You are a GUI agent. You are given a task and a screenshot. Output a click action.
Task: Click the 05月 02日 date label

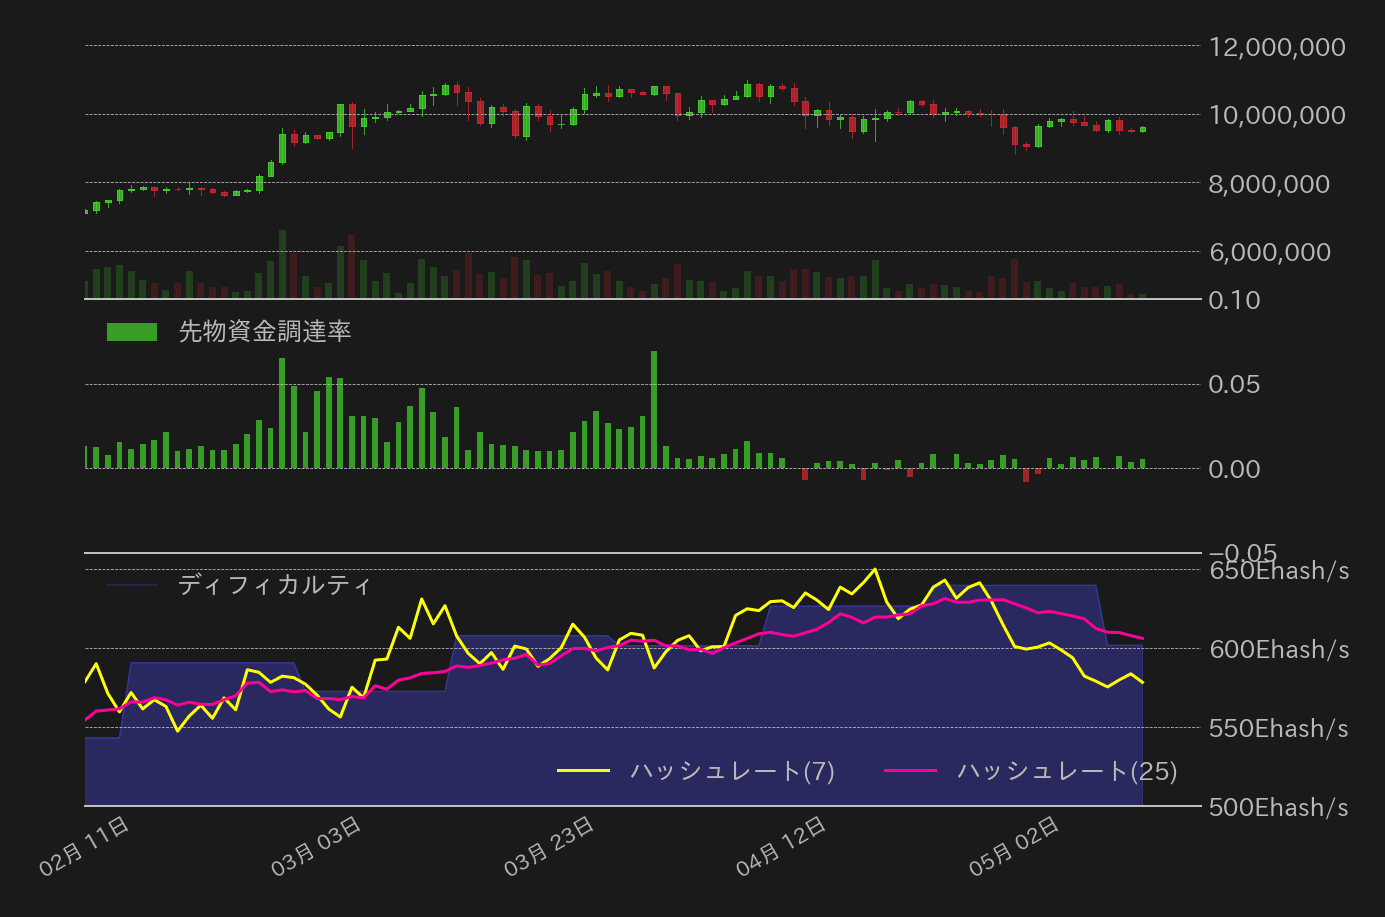point(1014,846)
